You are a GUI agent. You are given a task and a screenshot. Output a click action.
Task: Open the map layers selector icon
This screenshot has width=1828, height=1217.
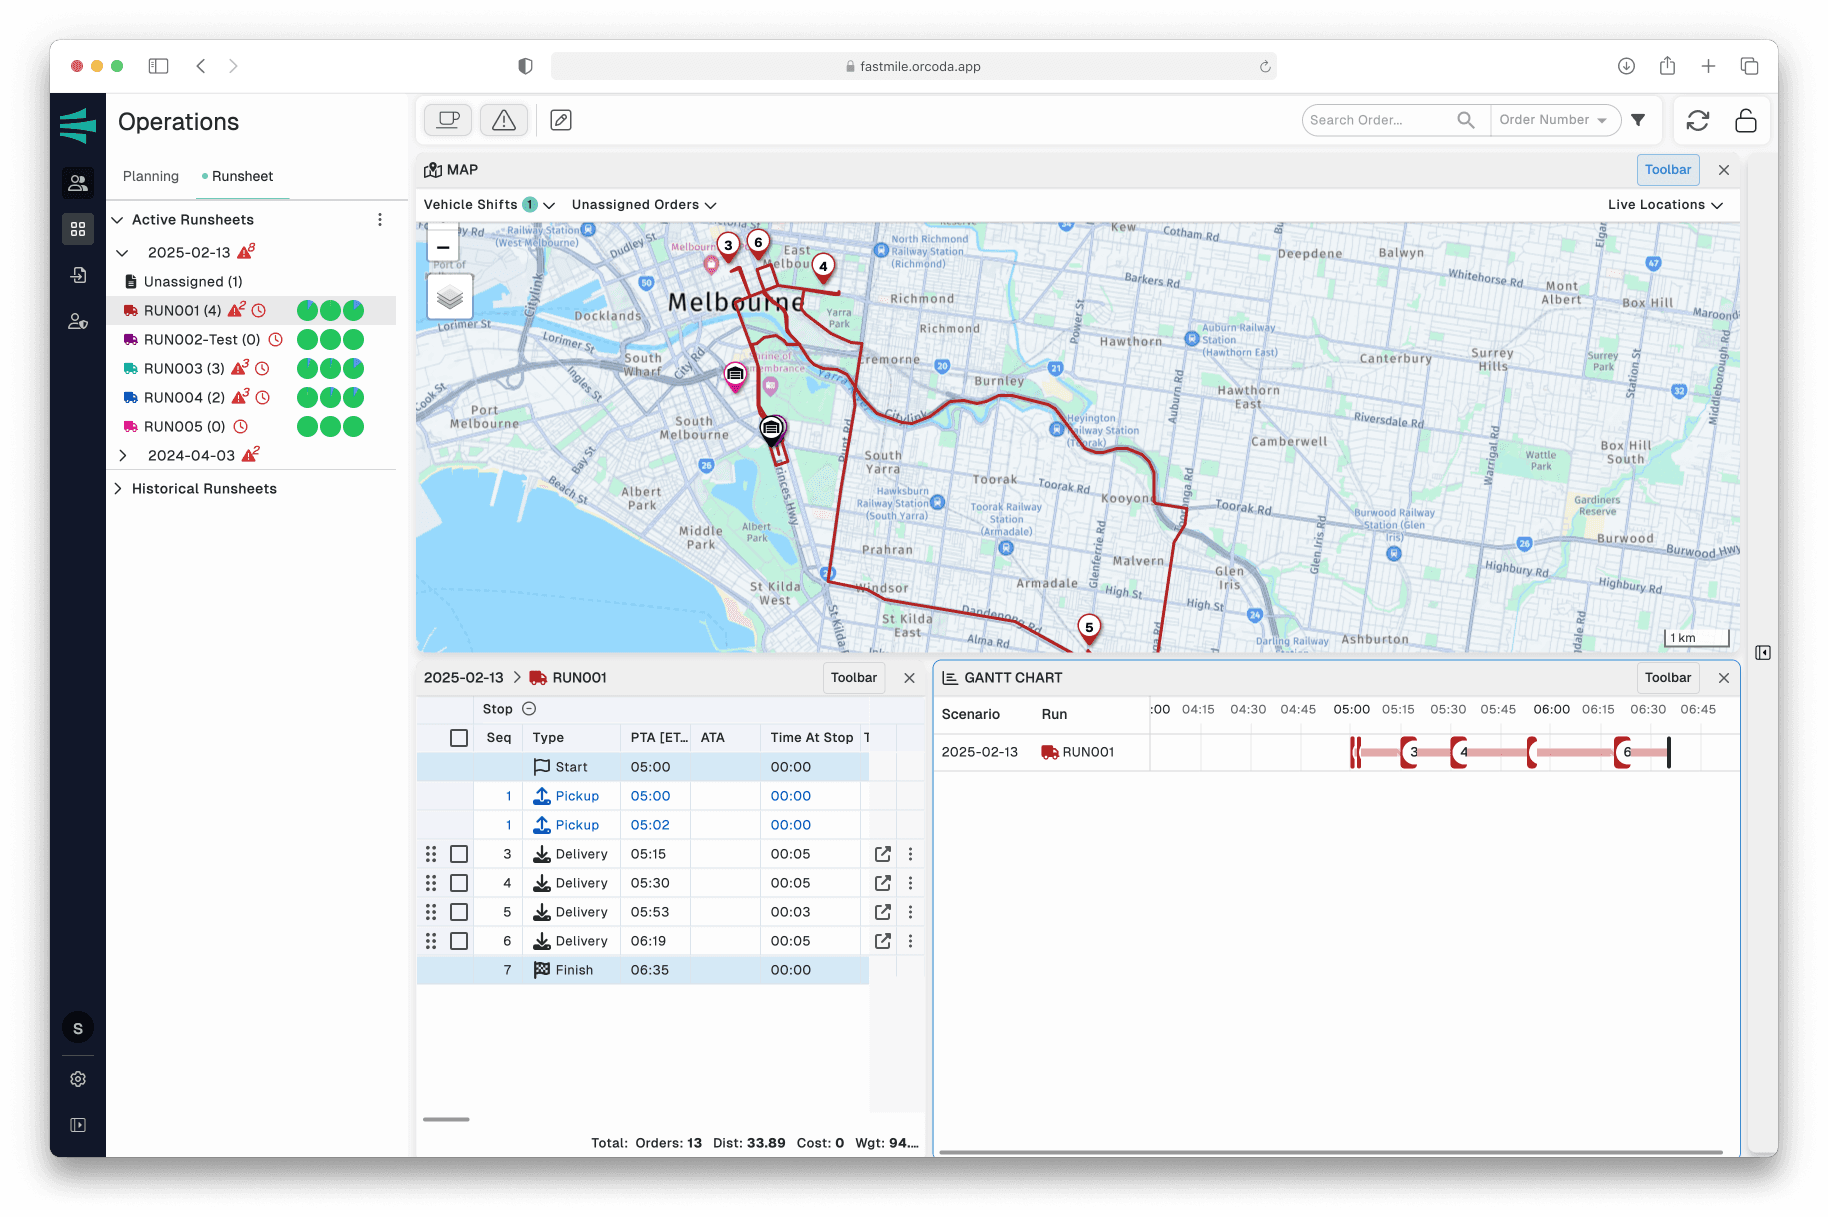(449, 296)
